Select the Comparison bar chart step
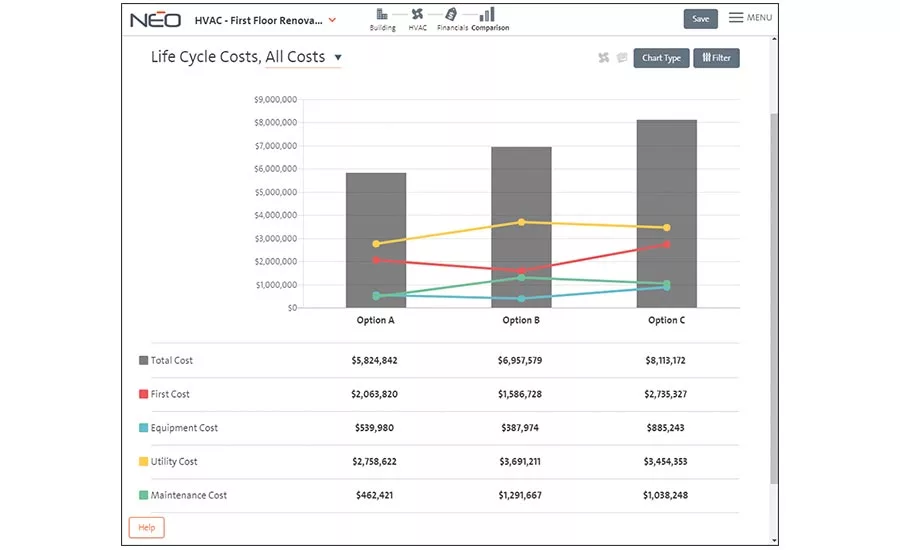The width and height of the screenshot is (900, 550). [x=487, y=14]
